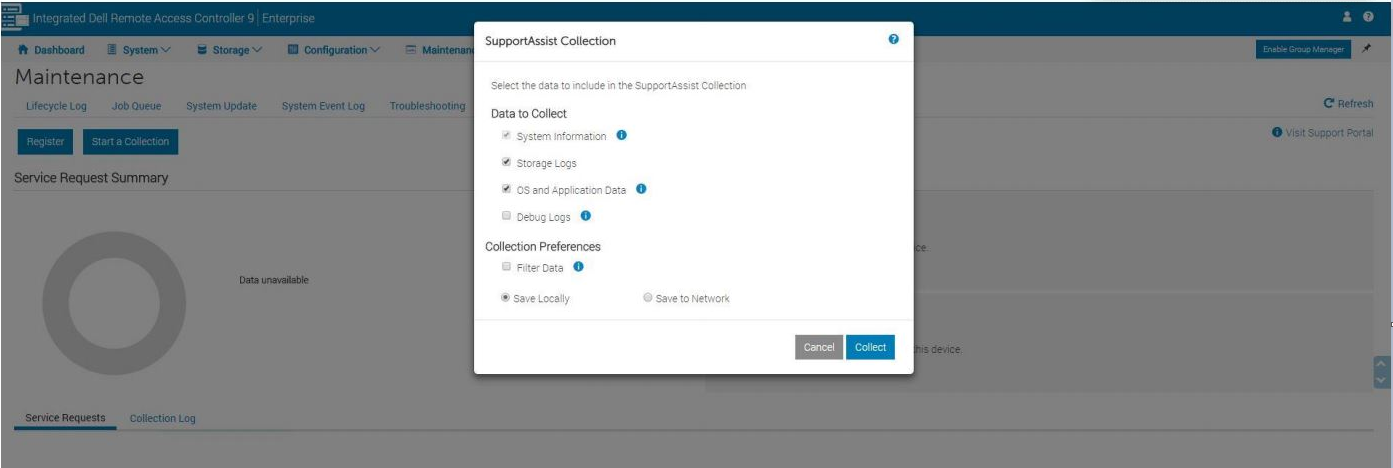Image resolution: width=1393 pixels, height=468 pixels.
Task: Click info icon beside OS and Application Data
Action: (x=641, y=189)
